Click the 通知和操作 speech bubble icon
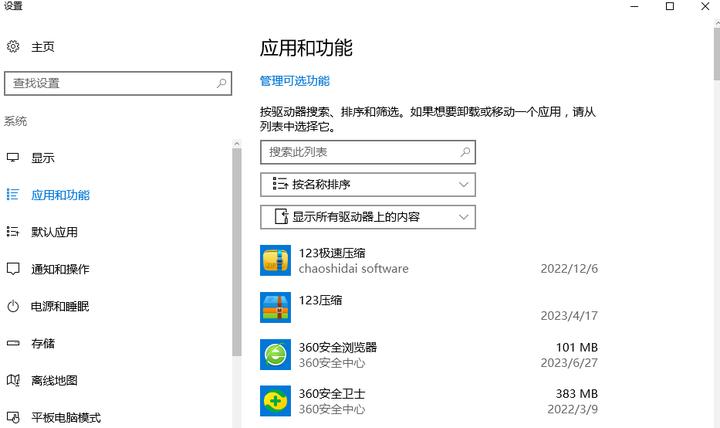The width and height of the screenshot is (720, 428). pyautogui.click(x=13, y=269)
